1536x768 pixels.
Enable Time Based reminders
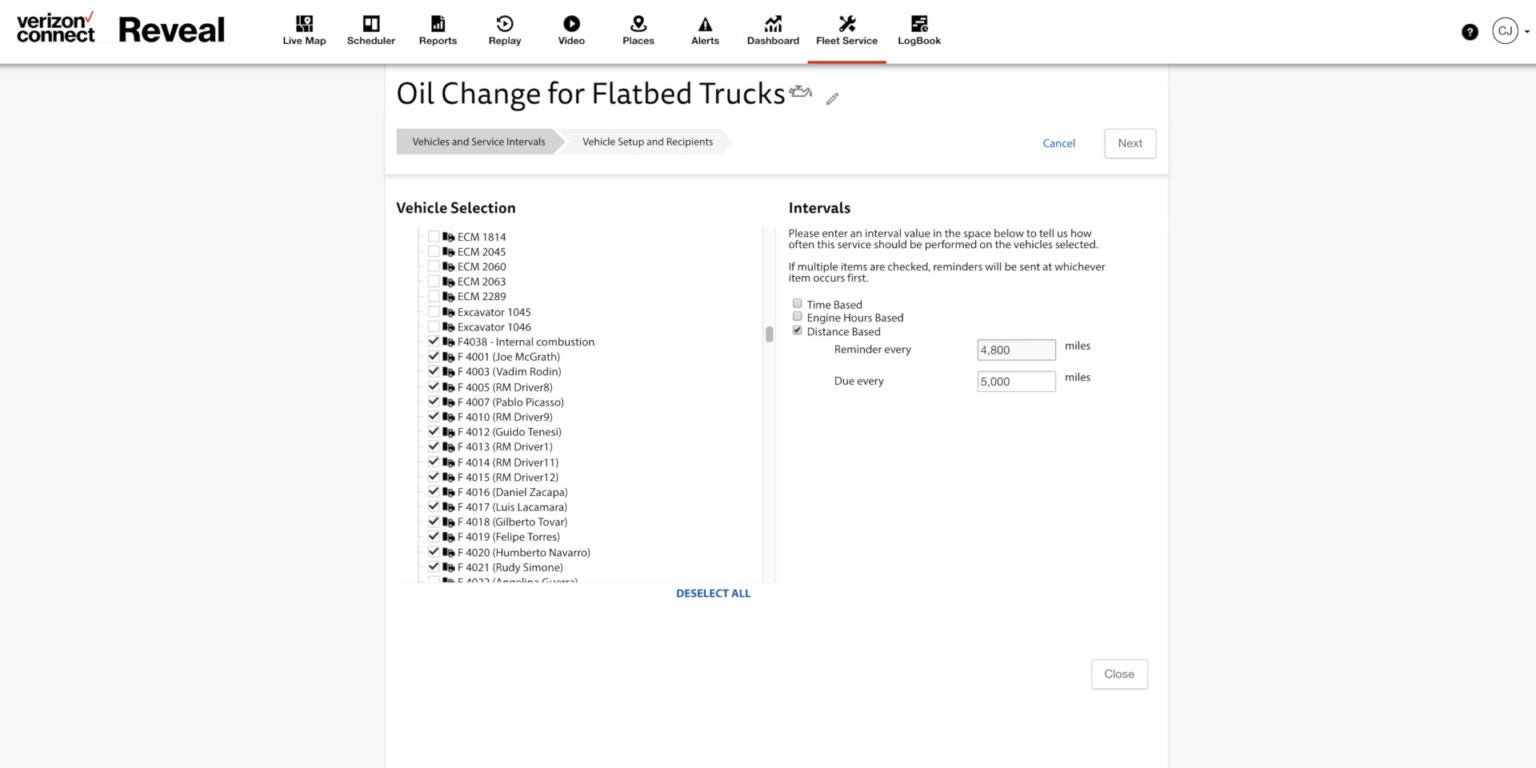pos(797,303)
